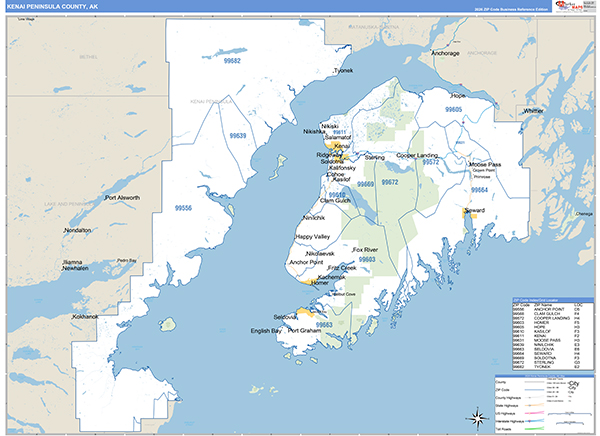Click the Hope town label on map
The width and height of the screenshot is (600, 436).
(458, 96)
